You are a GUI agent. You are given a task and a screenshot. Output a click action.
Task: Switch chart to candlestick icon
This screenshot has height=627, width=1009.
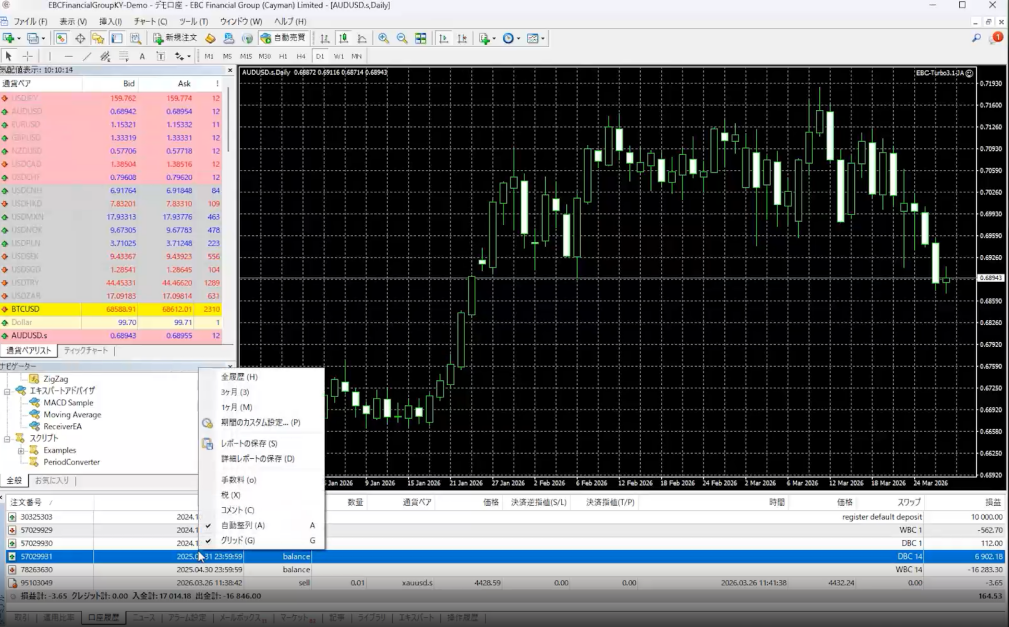[344, 39]
